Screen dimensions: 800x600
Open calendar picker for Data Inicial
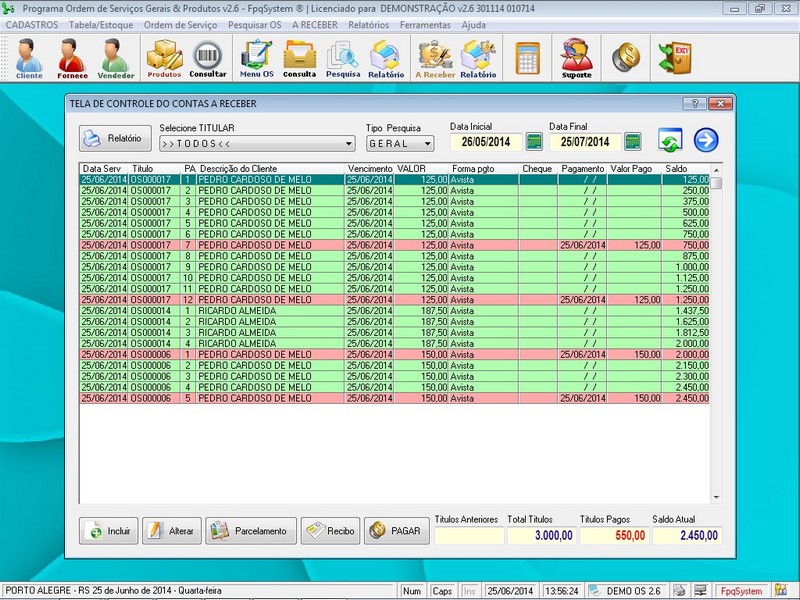pyautogui.click(x=532, y=142)
